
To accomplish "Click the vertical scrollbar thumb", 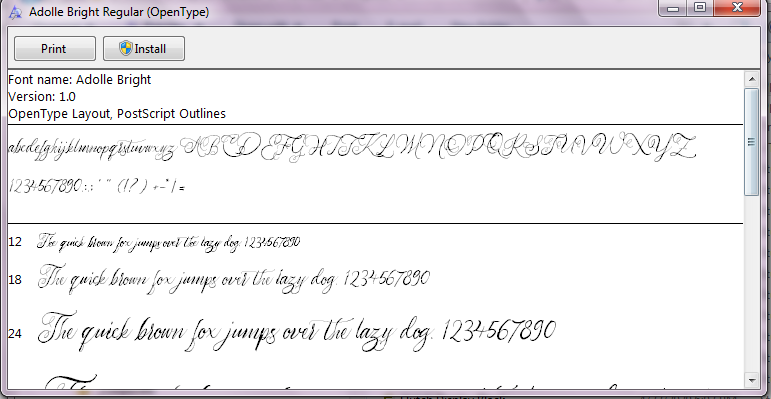I will tap(752, 142).
